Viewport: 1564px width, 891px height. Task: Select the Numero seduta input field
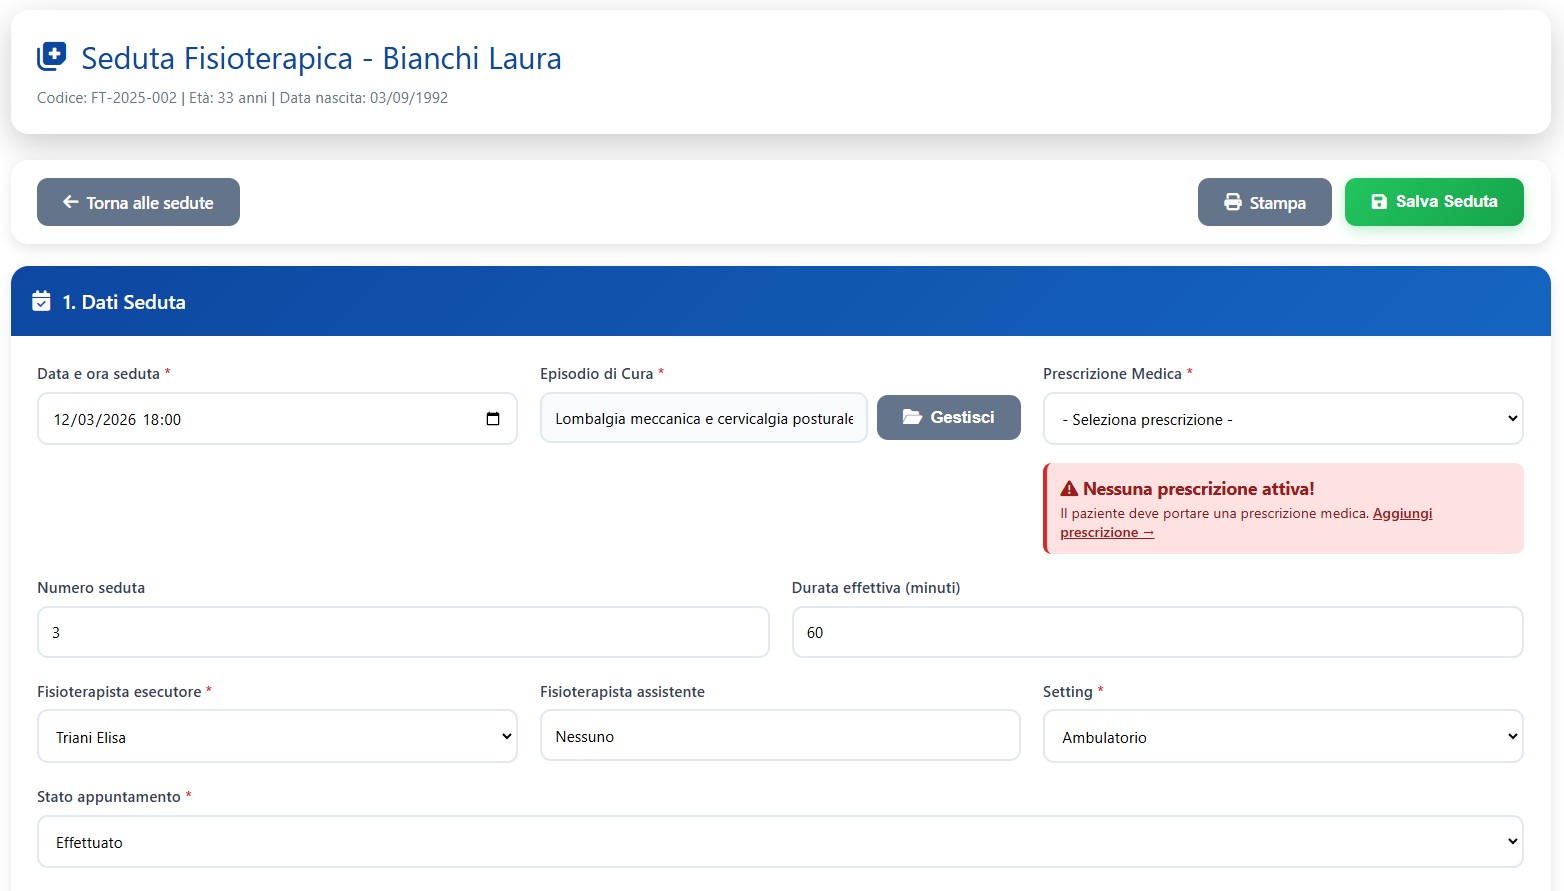(403, 632)
